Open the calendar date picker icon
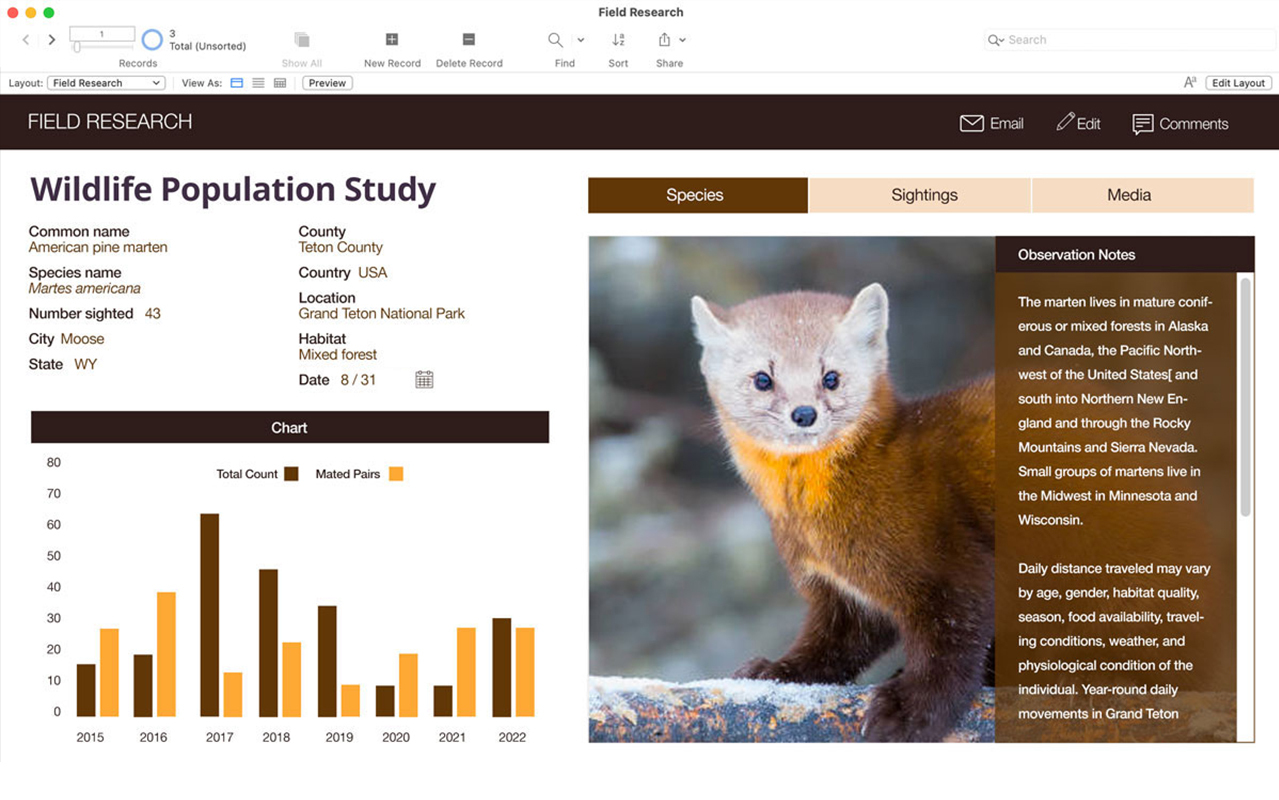 click(x=424, y=380)
